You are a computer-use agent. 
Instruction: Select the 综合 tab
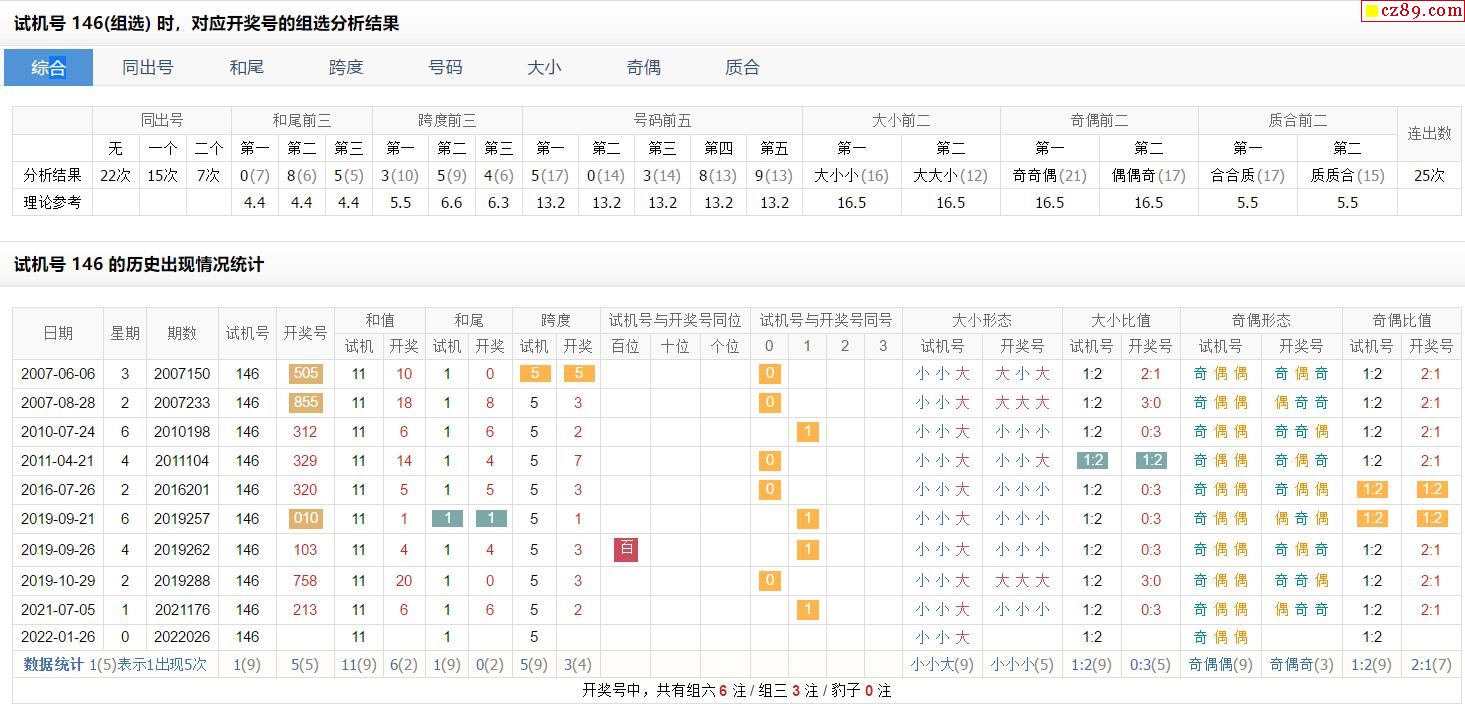point(48,68)
